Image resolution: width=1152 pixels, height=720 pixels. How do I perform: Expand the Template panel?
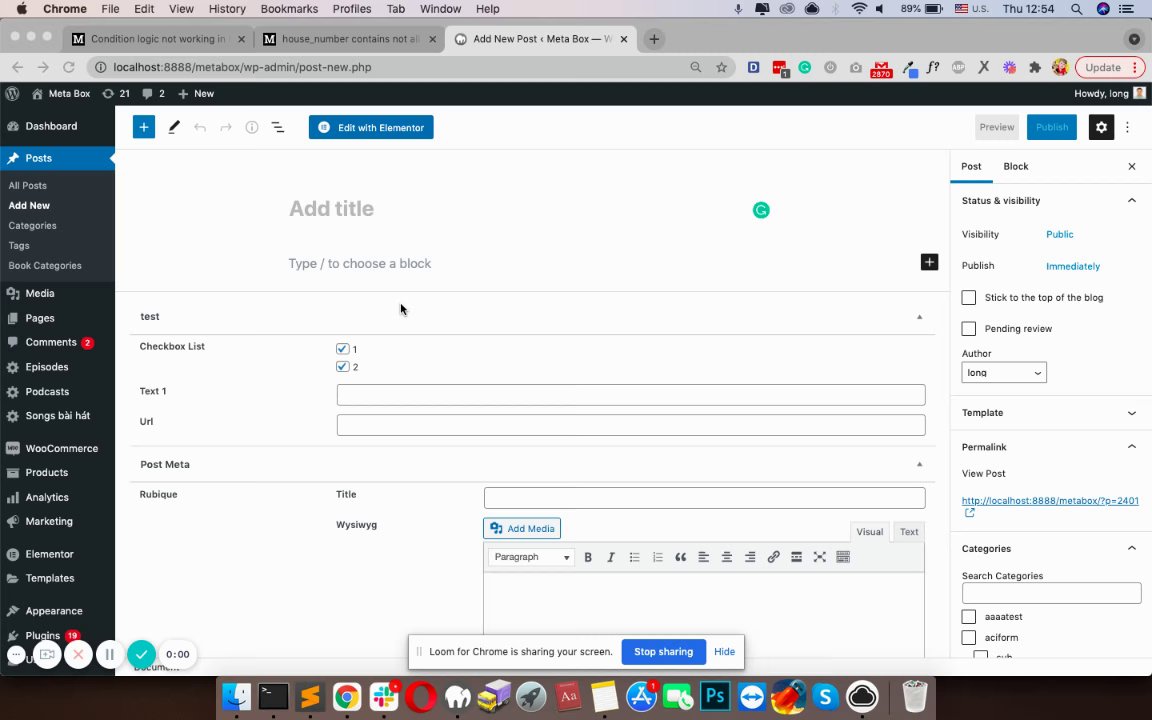click(1131, 413)
